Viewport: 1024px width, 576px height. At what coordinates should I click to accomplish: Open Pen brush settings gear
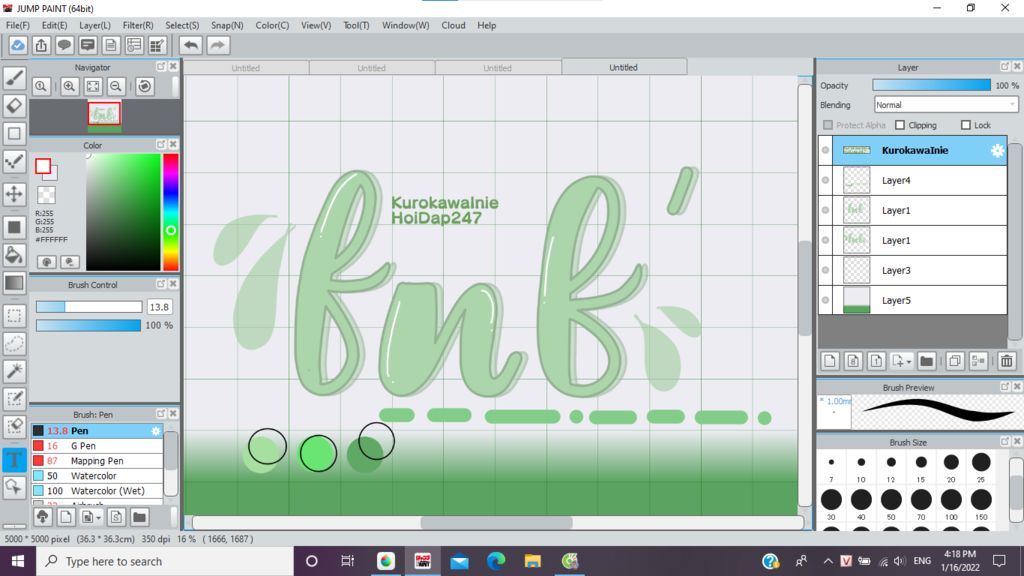click(155, 431)
